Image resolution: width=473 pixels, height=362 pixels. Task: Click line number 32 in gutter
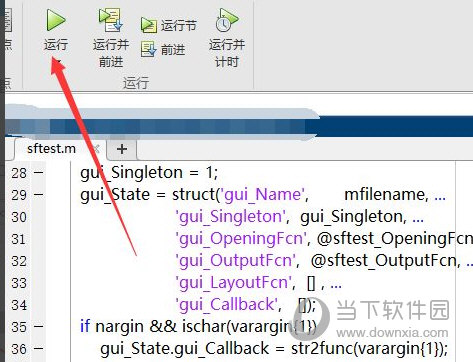tap(19, 261)
